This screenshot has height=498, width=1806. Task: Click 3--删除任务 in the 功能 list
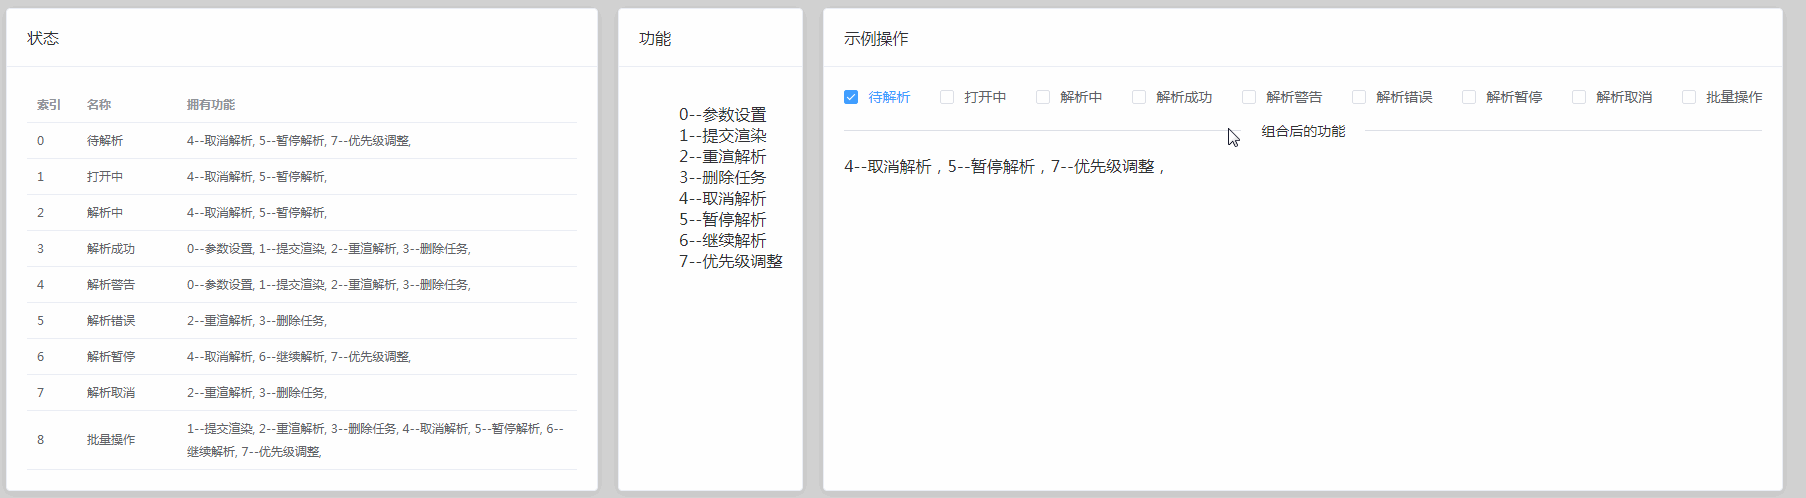point(723,178)
